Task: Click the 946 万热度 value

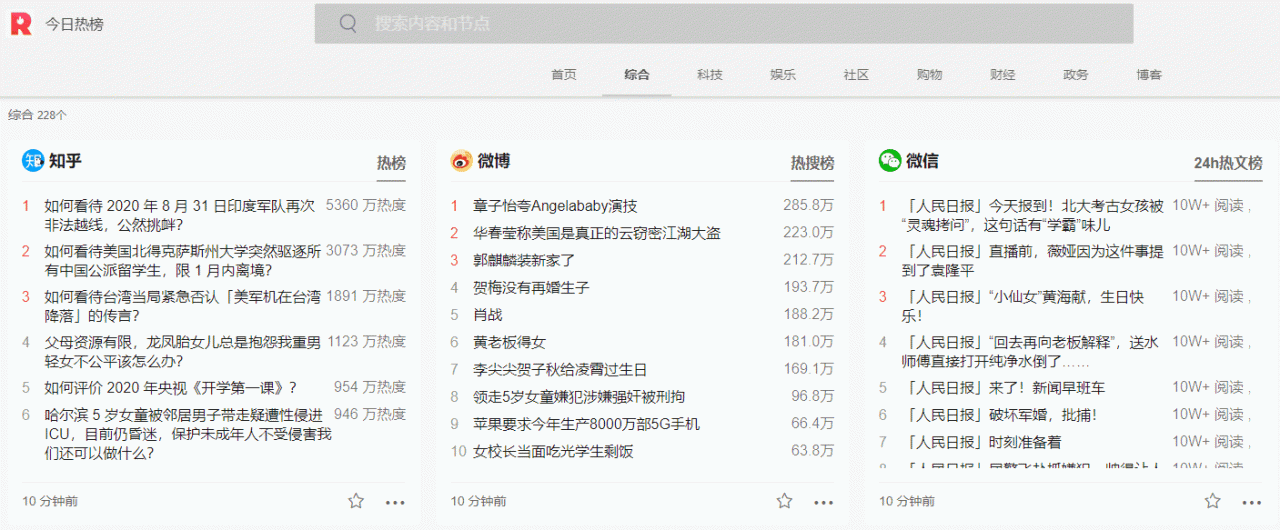Action: coord(370,413)
